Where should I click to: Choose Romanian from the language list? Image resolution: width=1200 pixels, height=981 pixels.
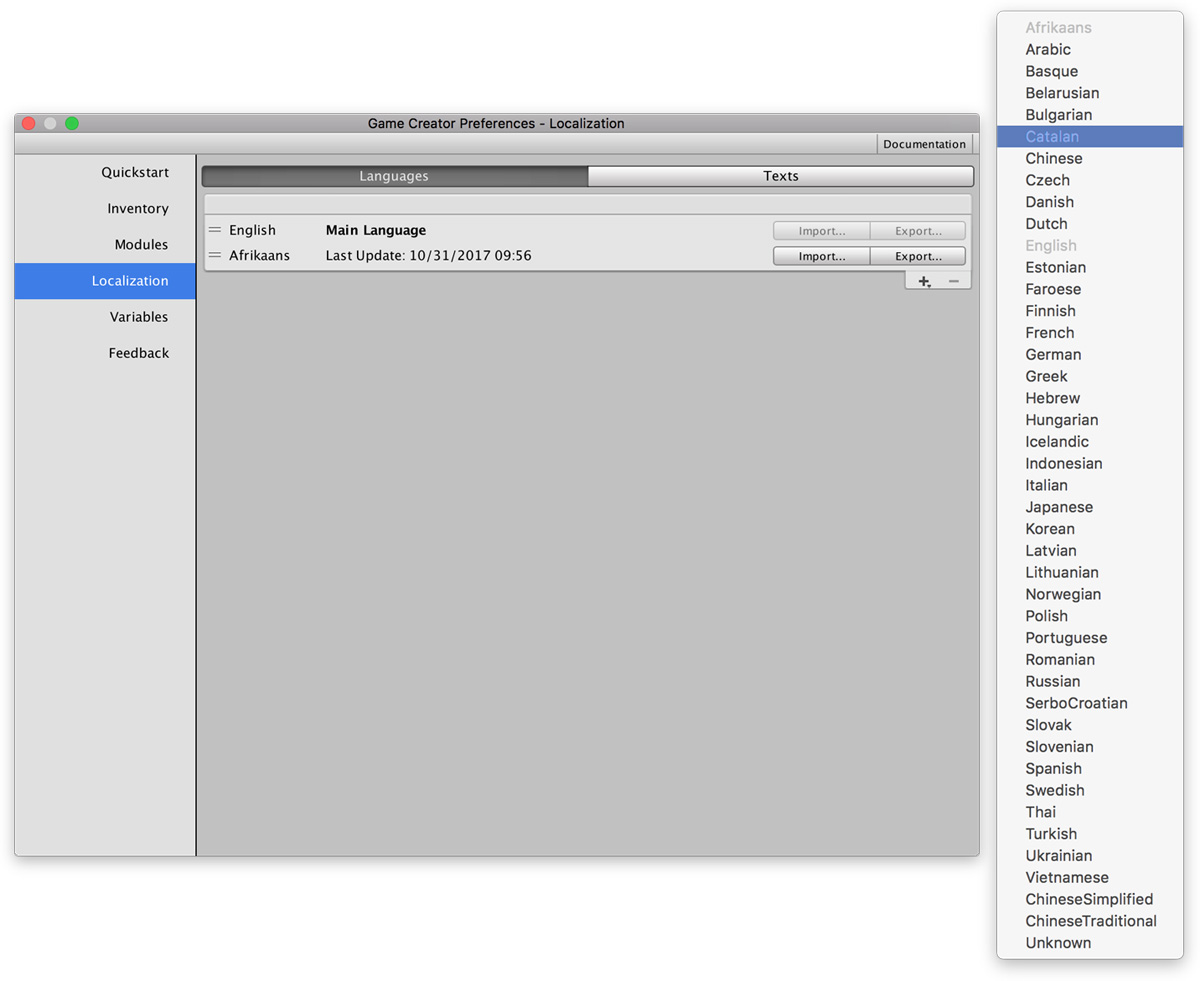pyautogui.click(x=1090, y=660)
